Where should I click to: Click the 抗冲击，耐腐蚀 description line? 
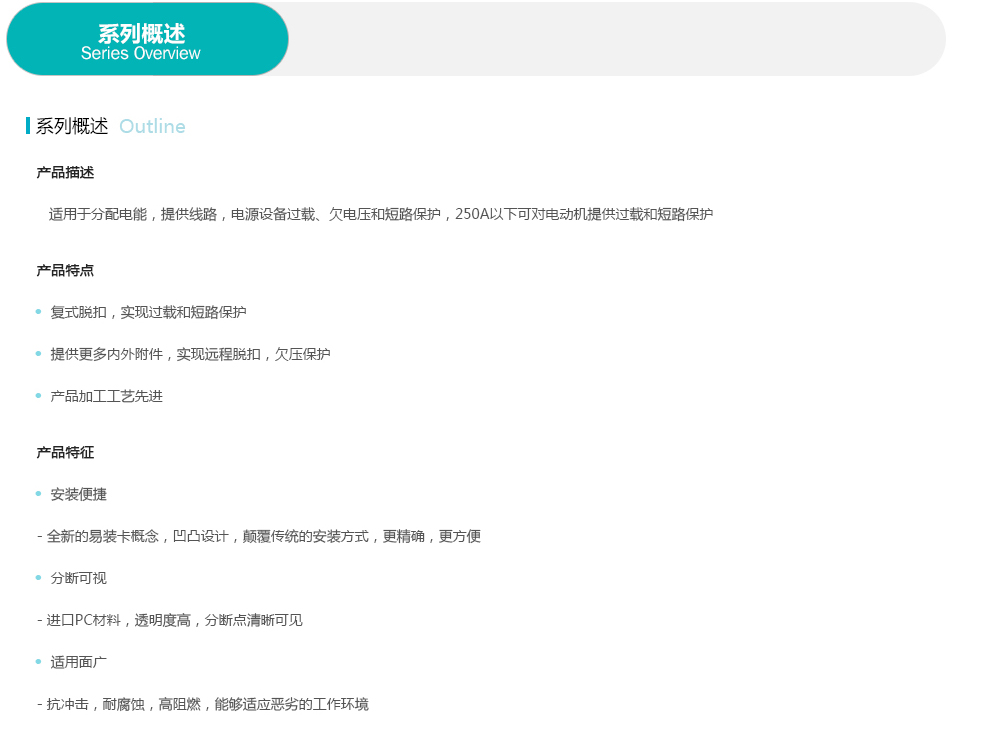point(203,704)
